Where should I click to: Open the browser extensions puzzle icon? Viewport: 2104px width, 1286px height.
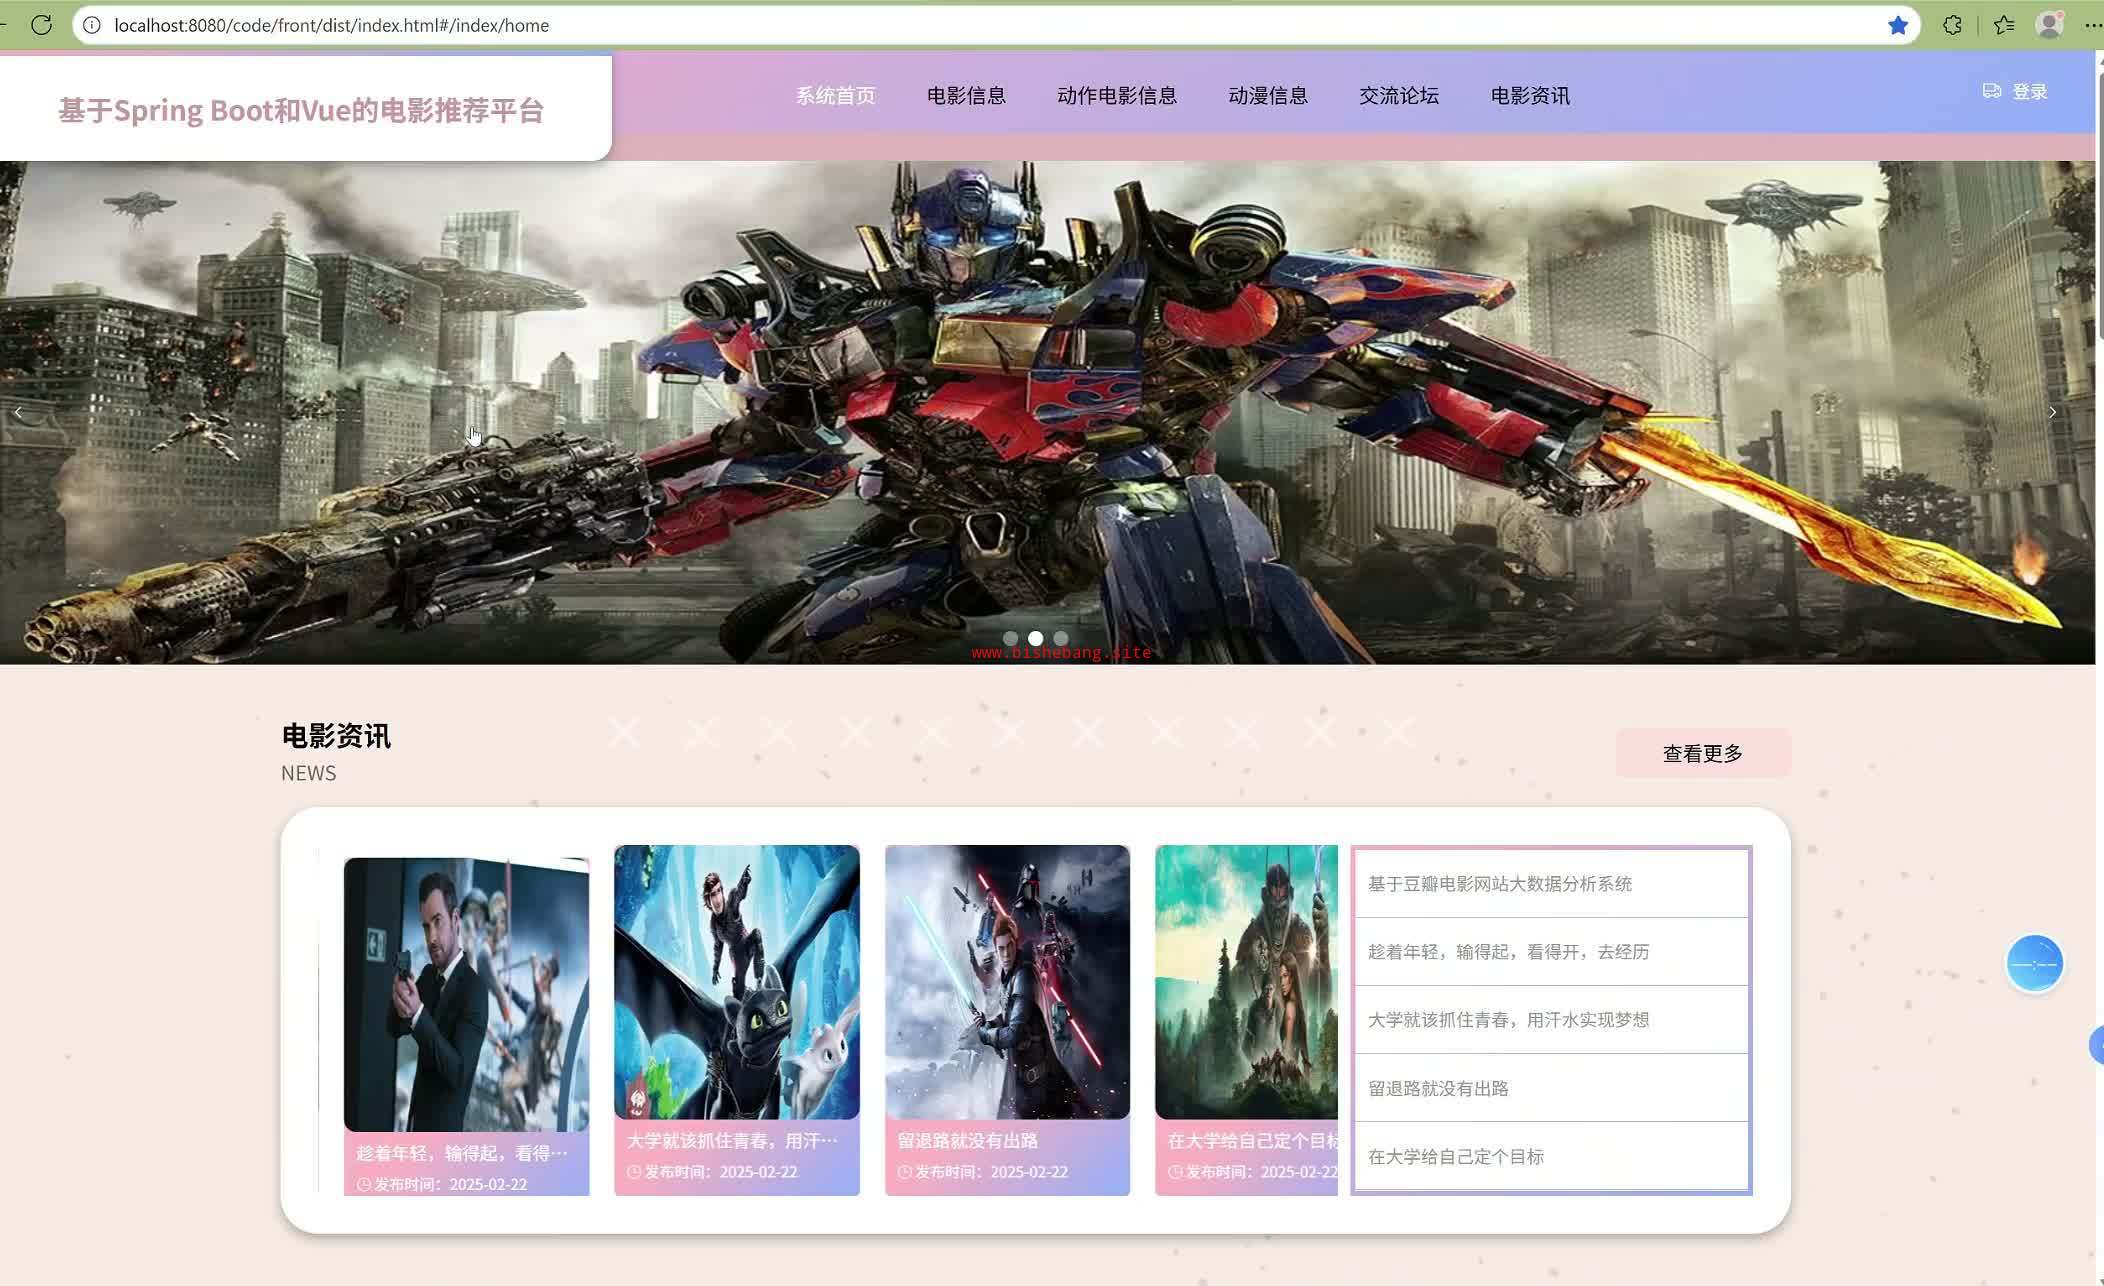[x=1952, y=25]
